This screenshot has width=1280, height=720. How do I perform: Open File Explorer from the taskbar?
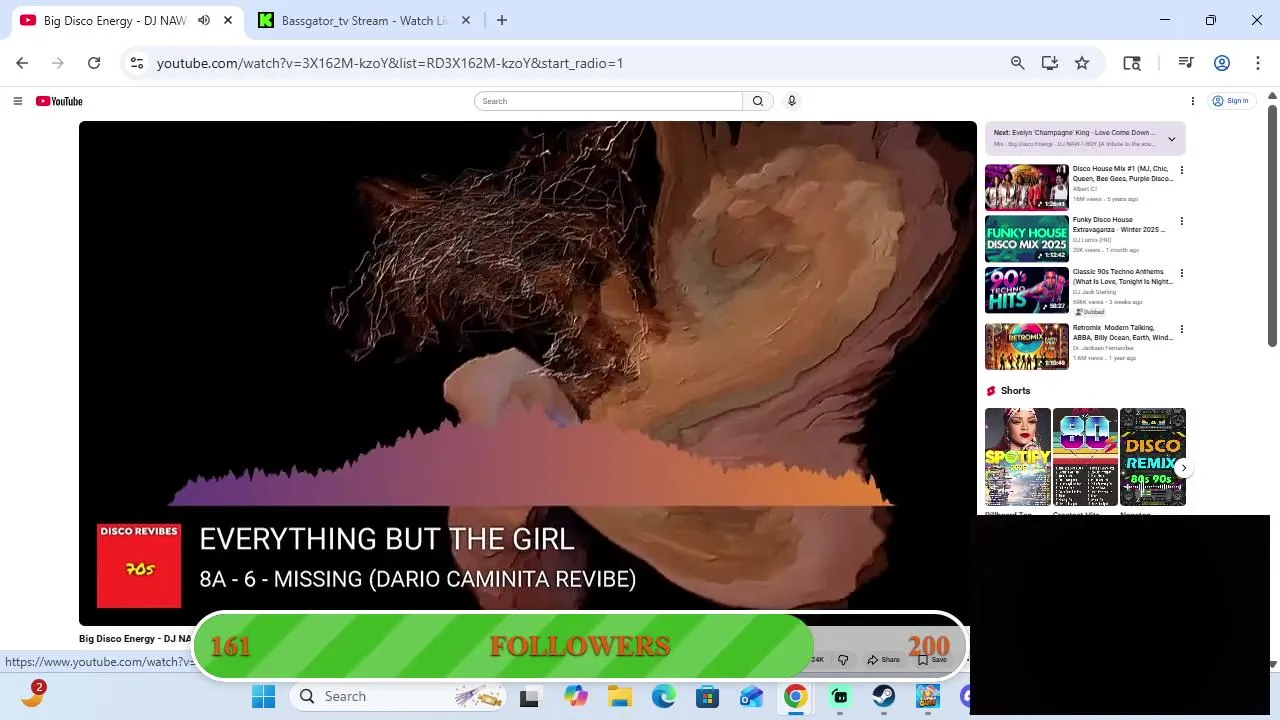(x=620, y=697)
